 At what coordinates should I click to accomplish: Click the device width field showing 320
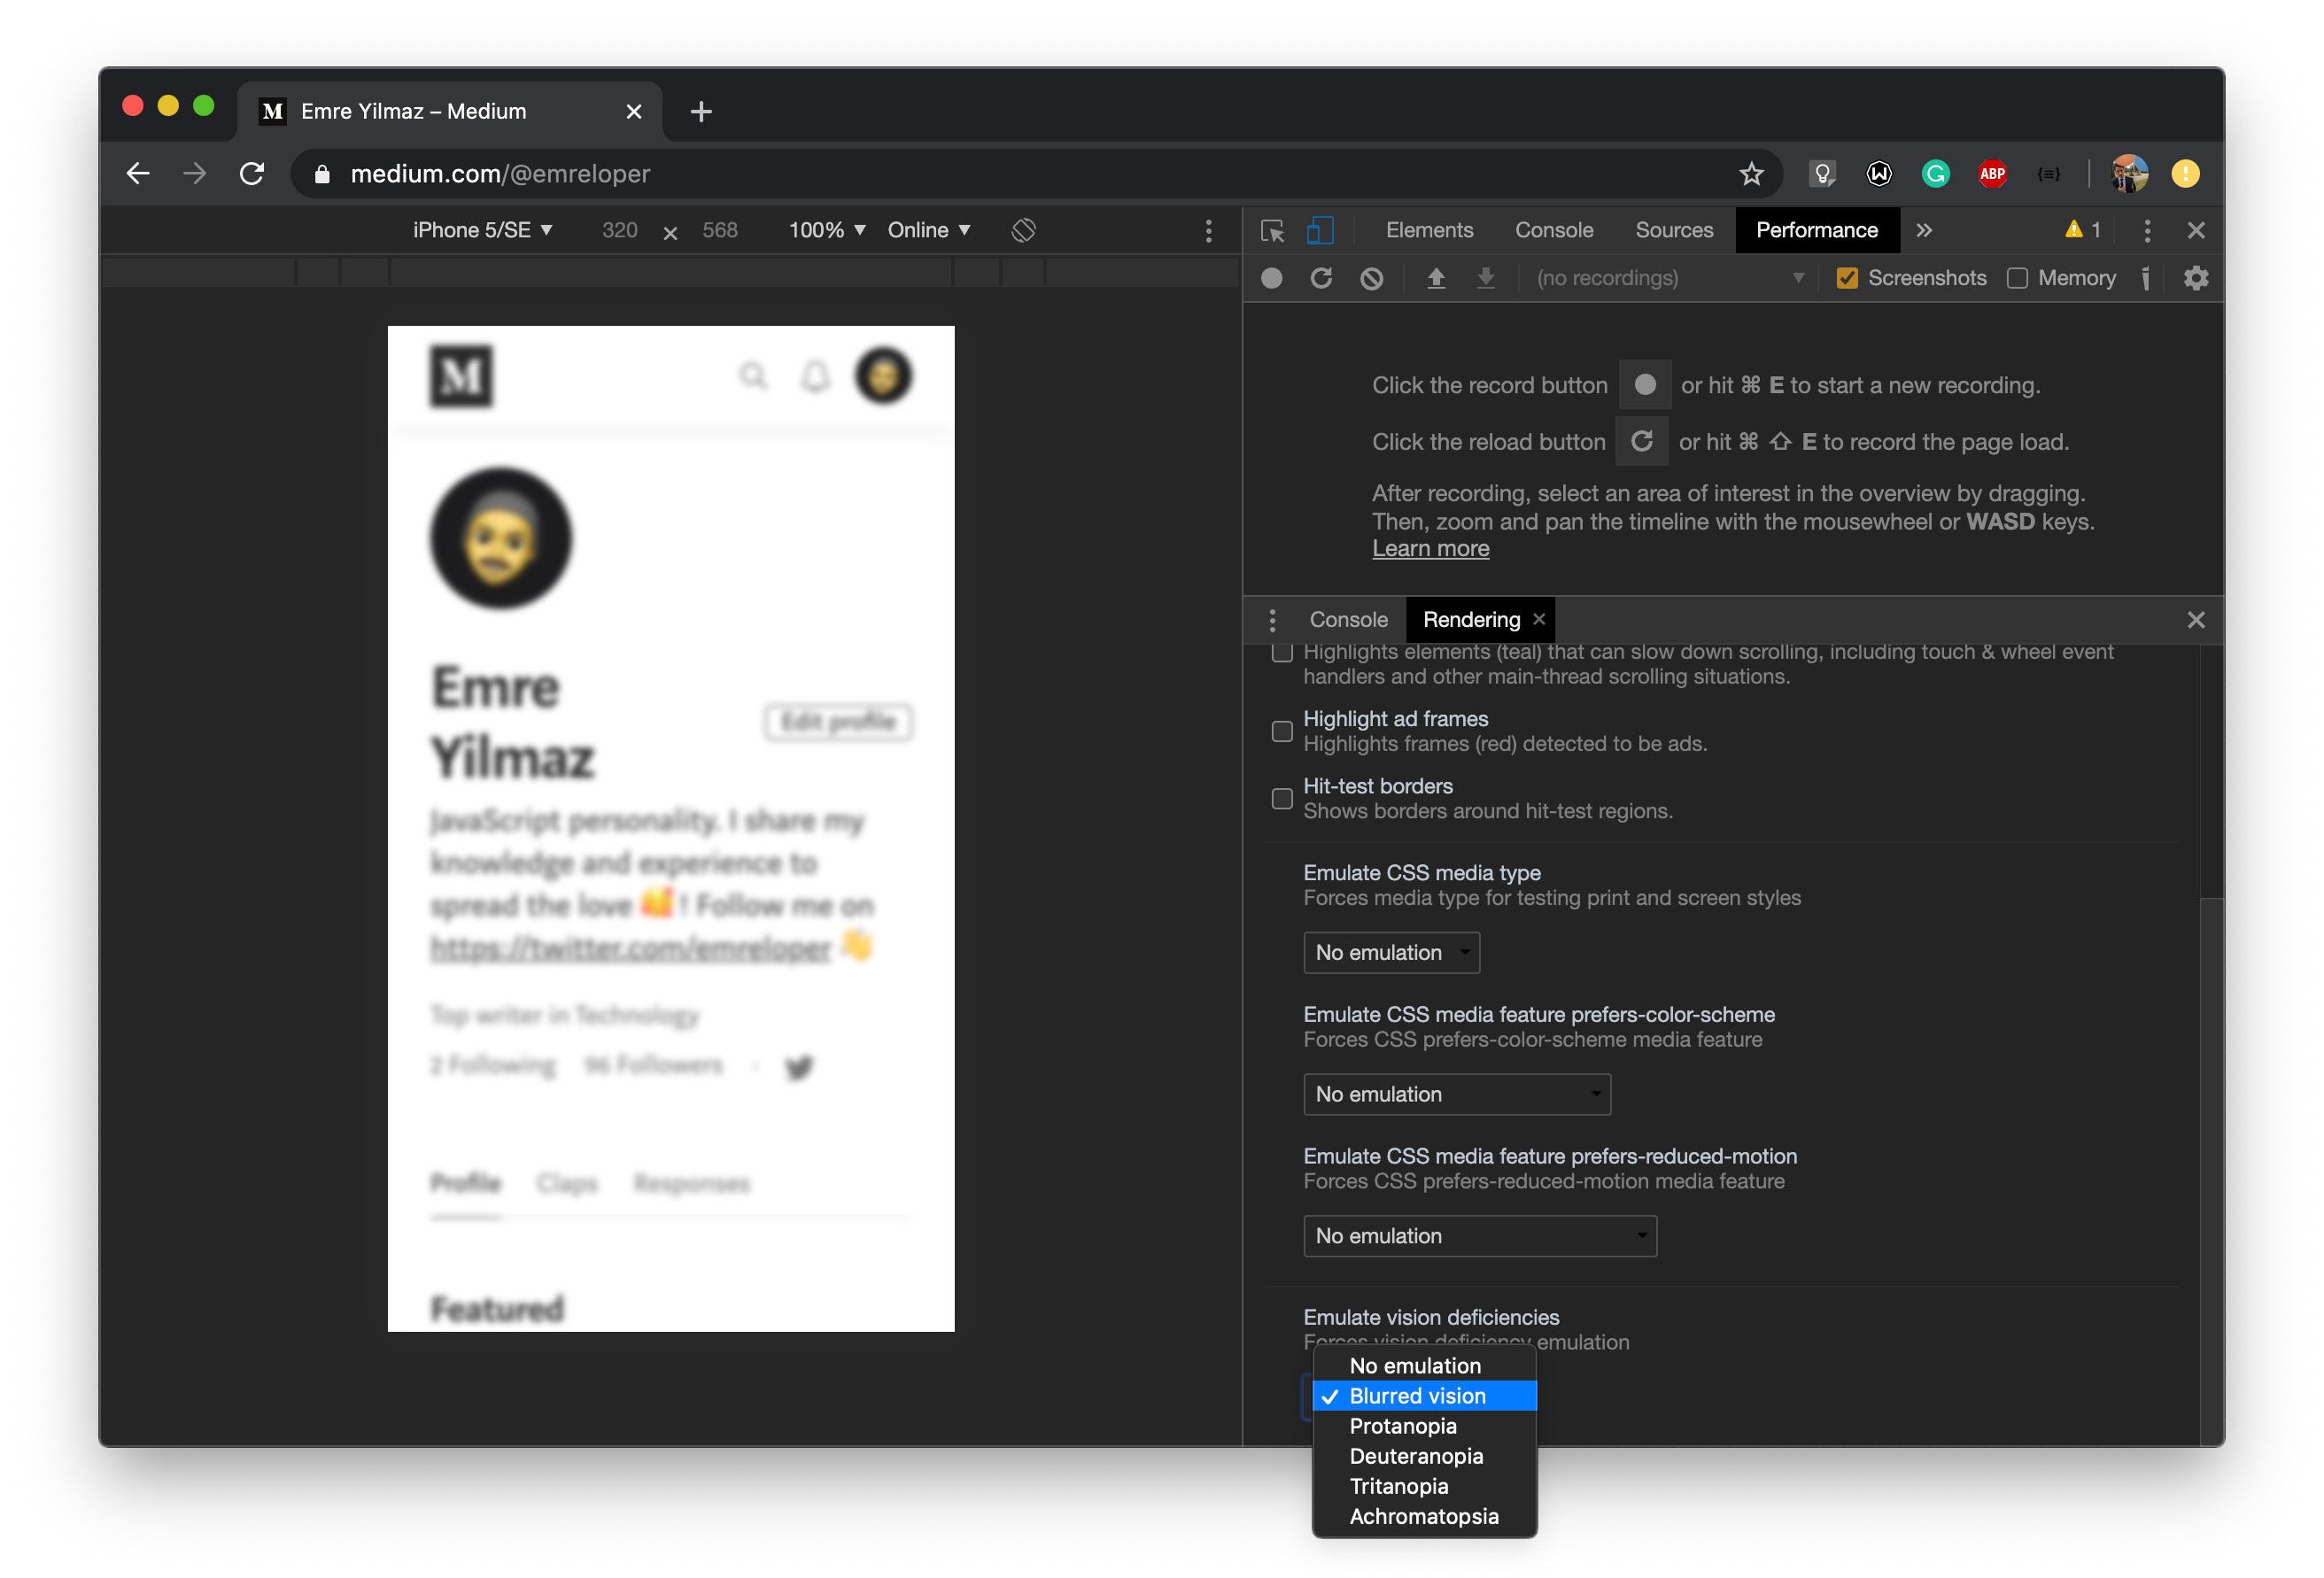click(x=619, y=230)
